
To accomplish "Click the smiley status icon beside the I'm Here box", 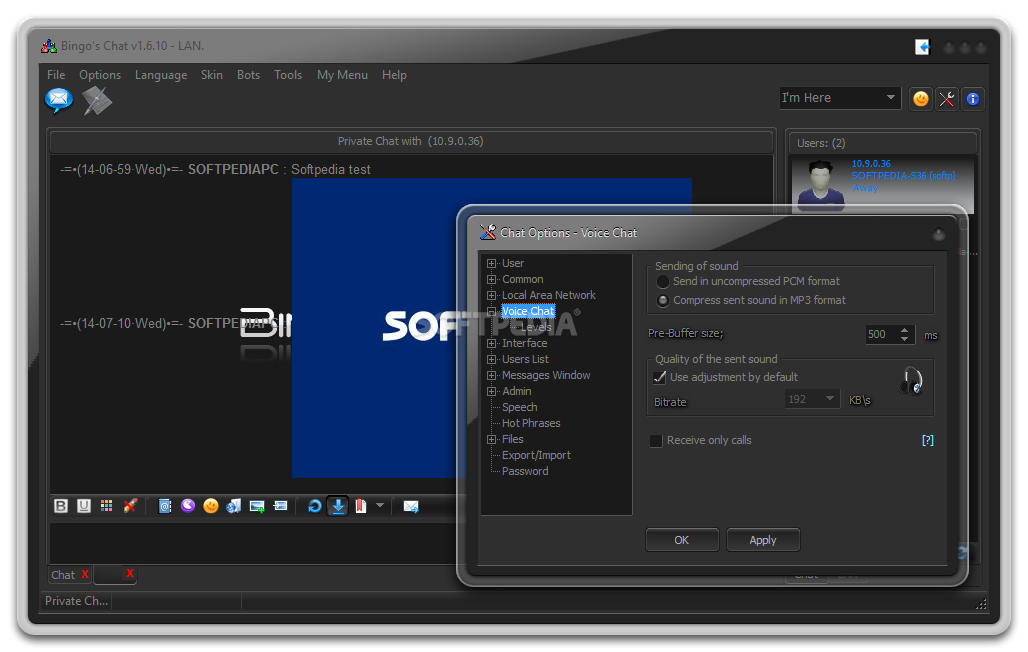I will pyautogui.click(x=920, y=99).
